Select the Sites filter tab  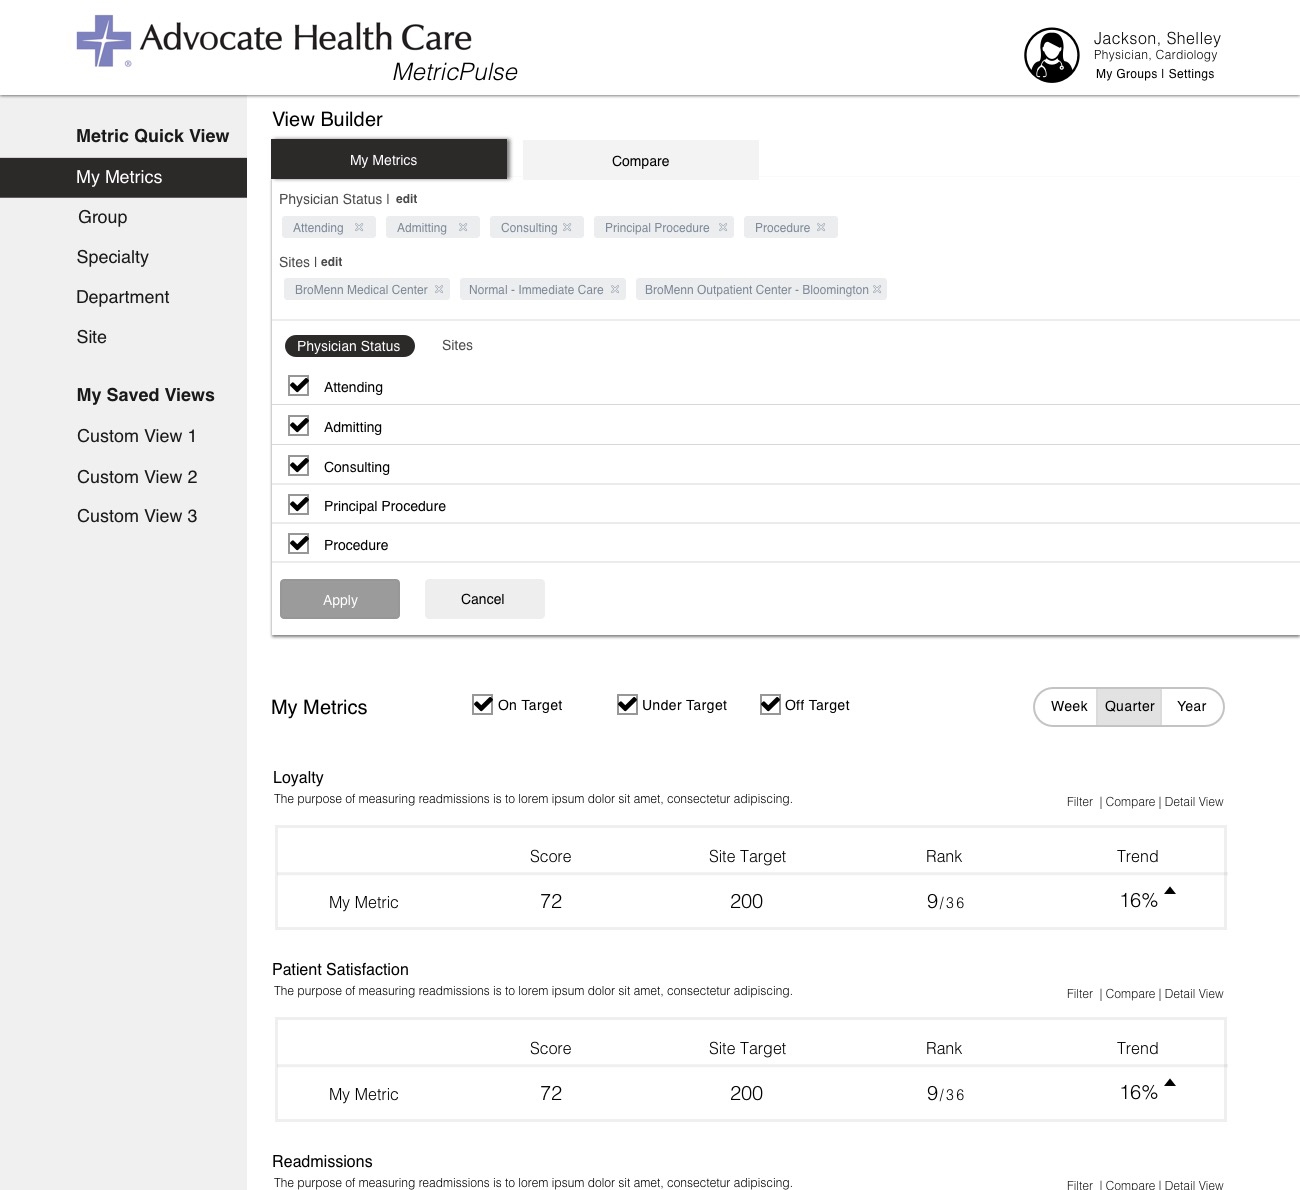pos(457,346)
